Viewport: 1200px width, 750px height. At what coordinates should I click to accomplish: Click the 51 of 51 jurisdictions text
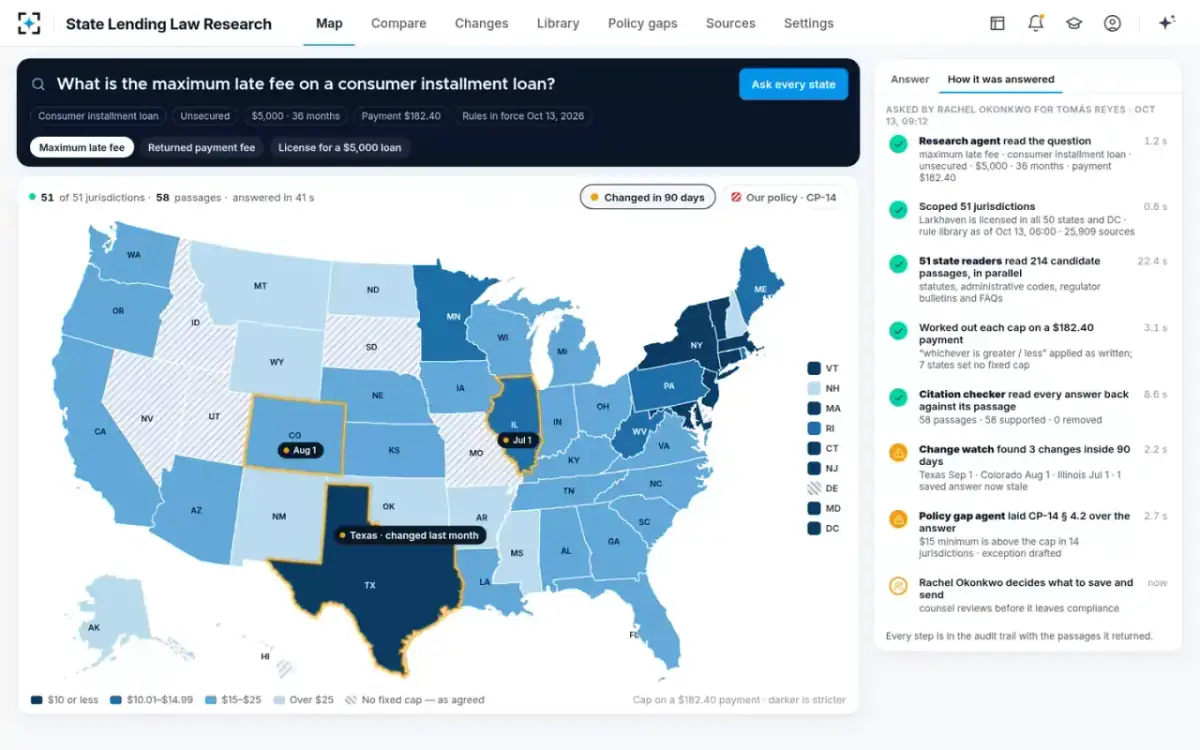point(93,197)
